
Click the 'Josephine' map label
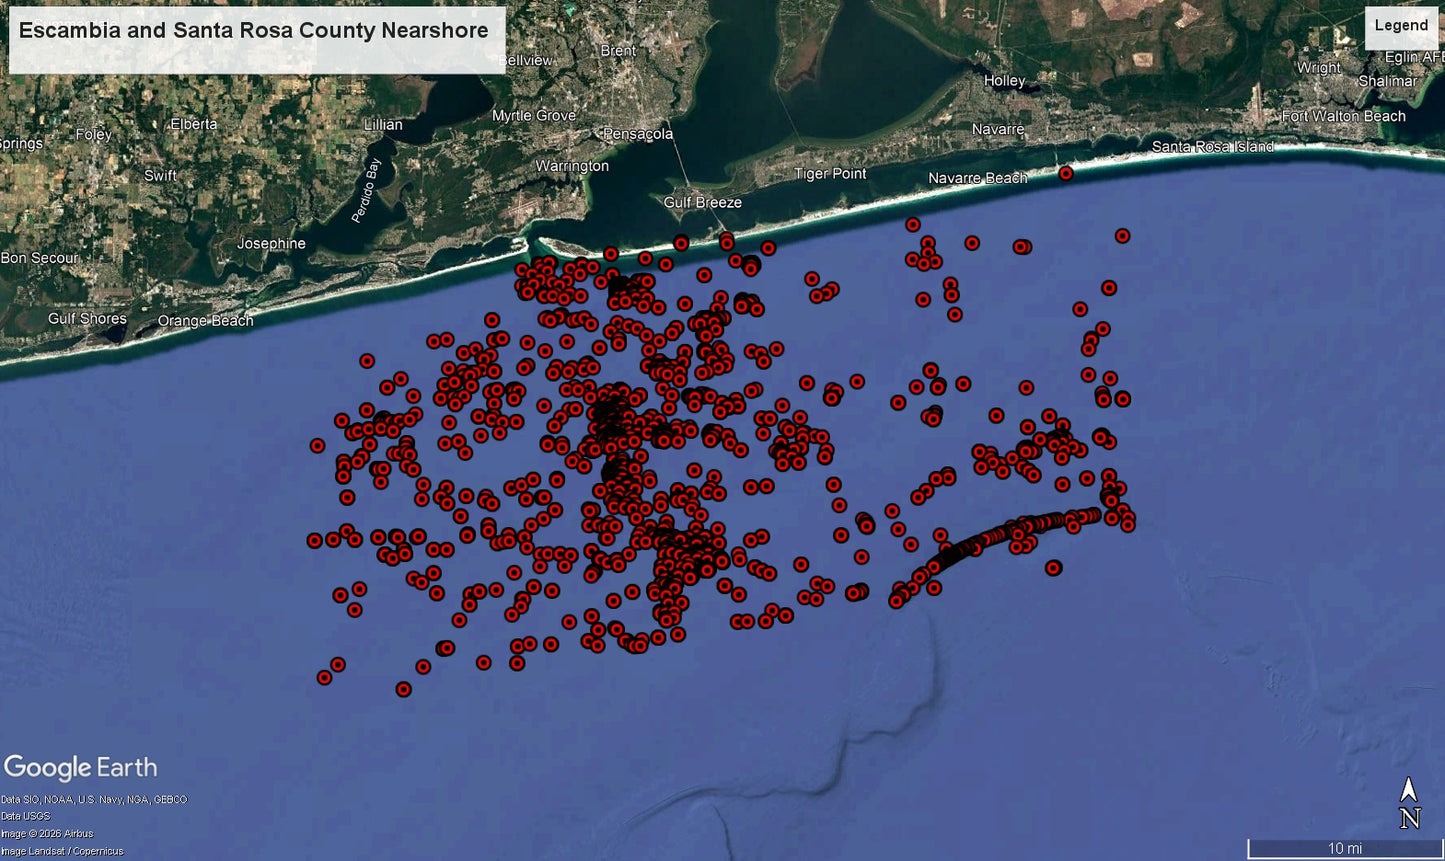pyautogui.click(x=271, y=244)
